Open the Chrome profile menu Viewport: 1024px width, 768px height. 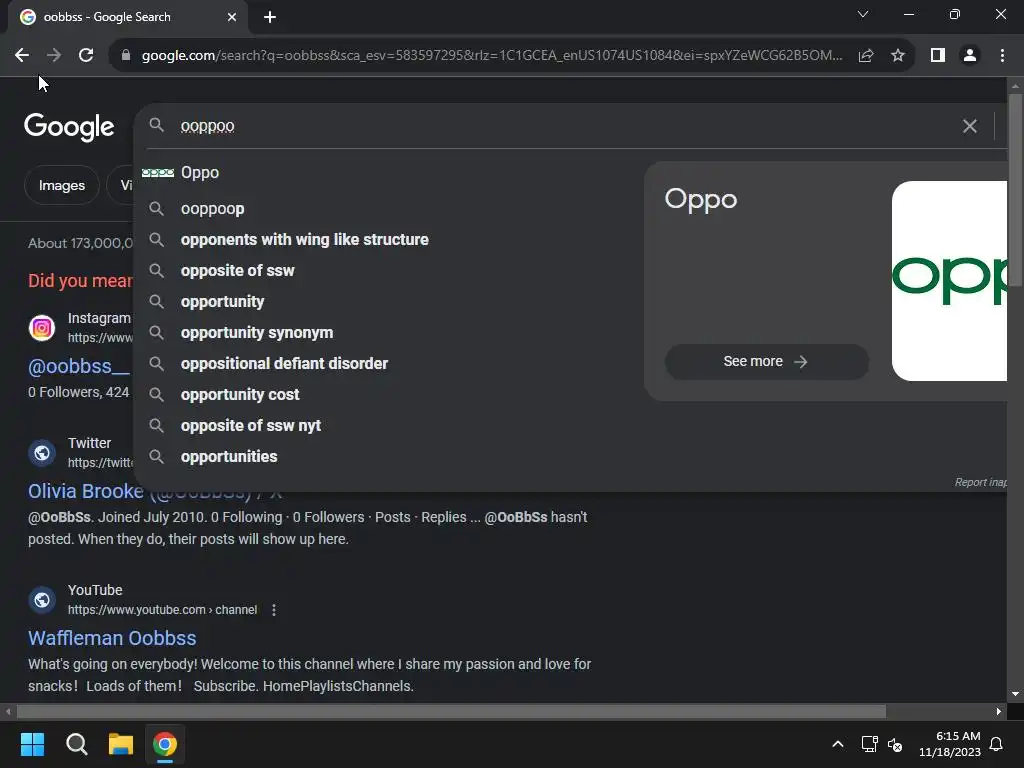point(970,56)
